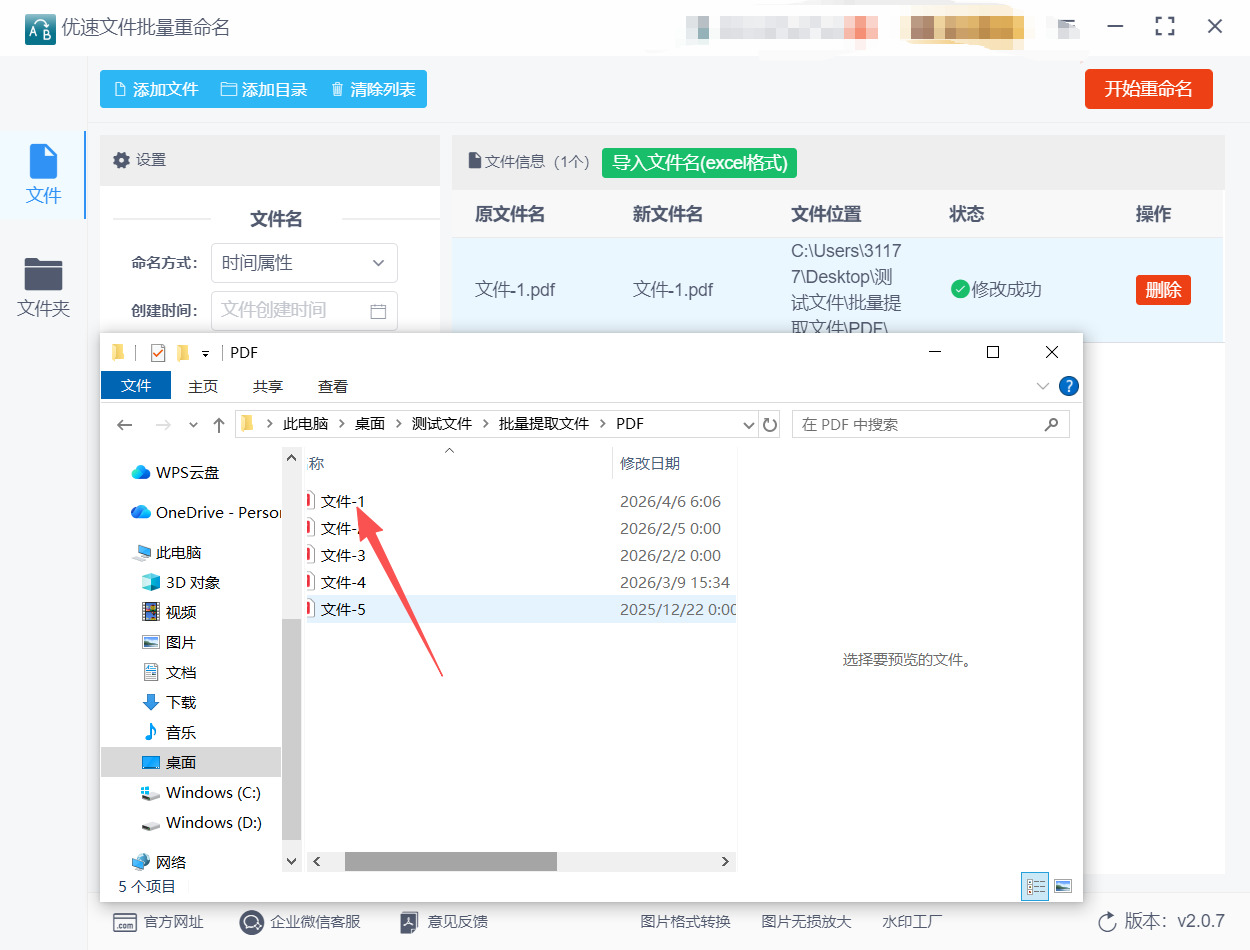
Task: Sort by 修改日期 column header
Action: 650,463
